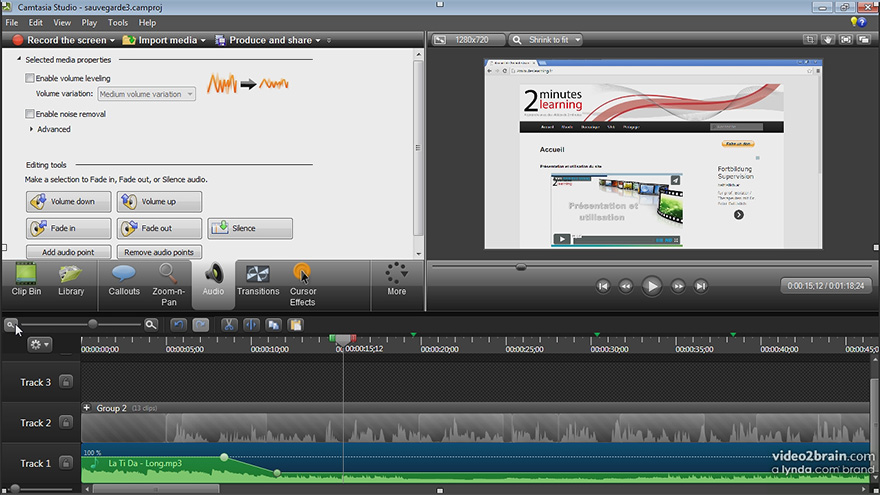This screenshot has height=495, width=880.
Task: Open the File menu
Action: tap(12, 22)
